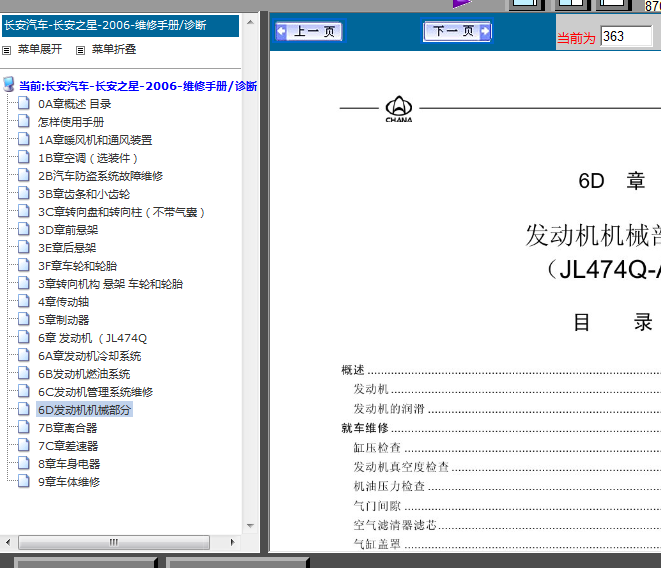Open 8章车身电器 chapter

69,464
